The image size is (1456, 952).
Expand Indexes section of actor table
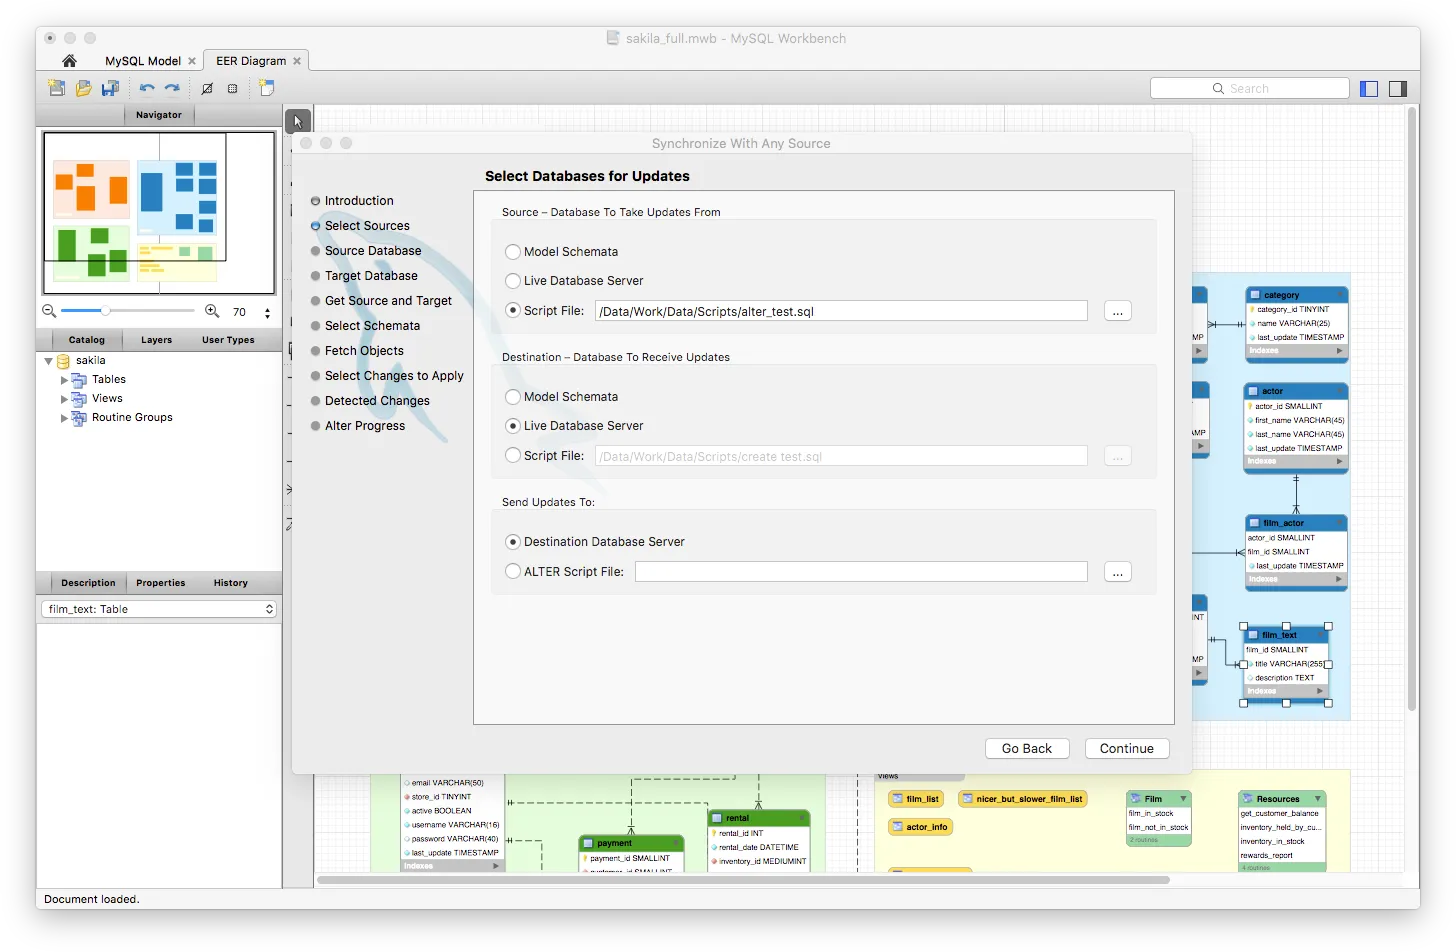(1339, 461)
